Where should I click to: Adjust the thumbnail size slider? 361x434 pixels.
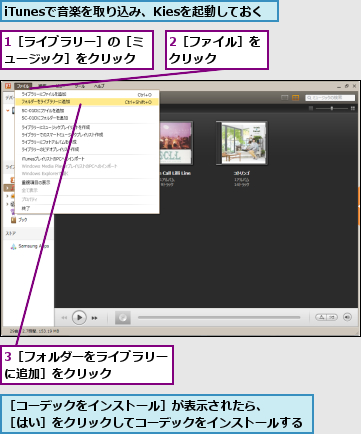coord(332,108)
